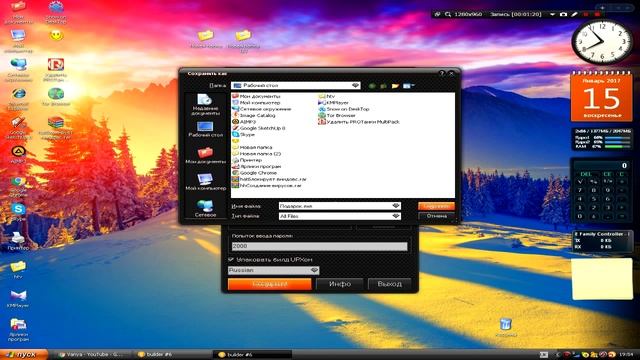Click the WinRAR archive desktop icon

(x=56, y=127)
